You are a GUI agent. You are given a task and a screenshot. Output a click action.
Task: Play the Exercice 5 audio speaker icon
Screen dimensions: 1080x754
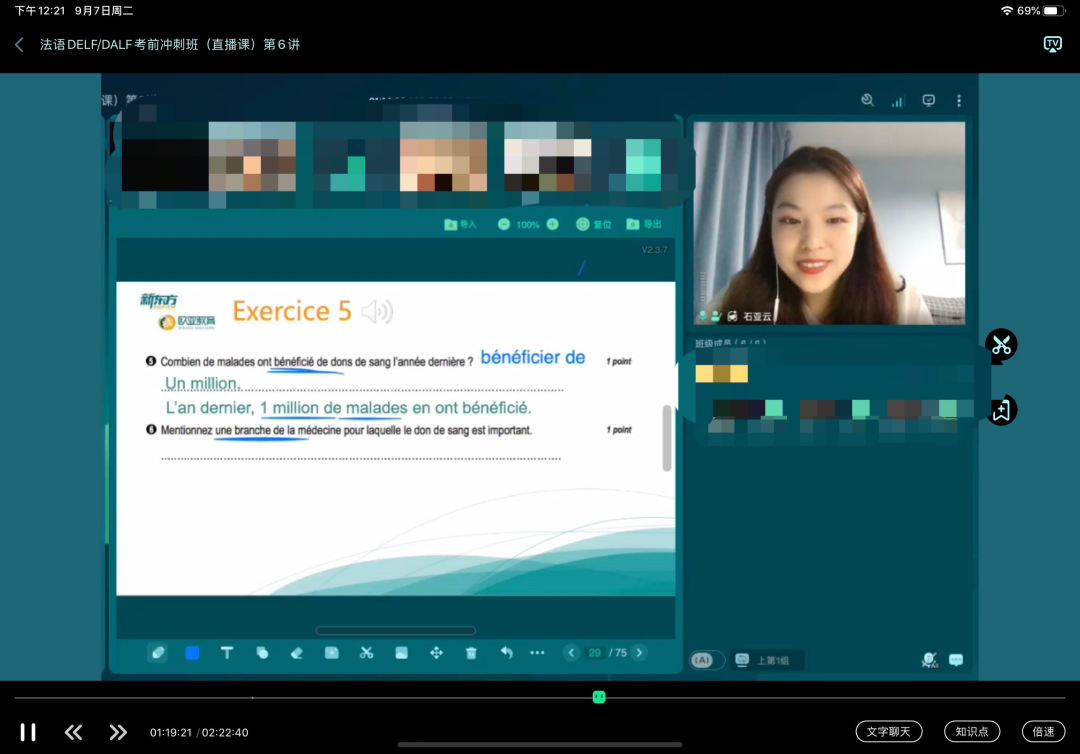pos(377,312)
